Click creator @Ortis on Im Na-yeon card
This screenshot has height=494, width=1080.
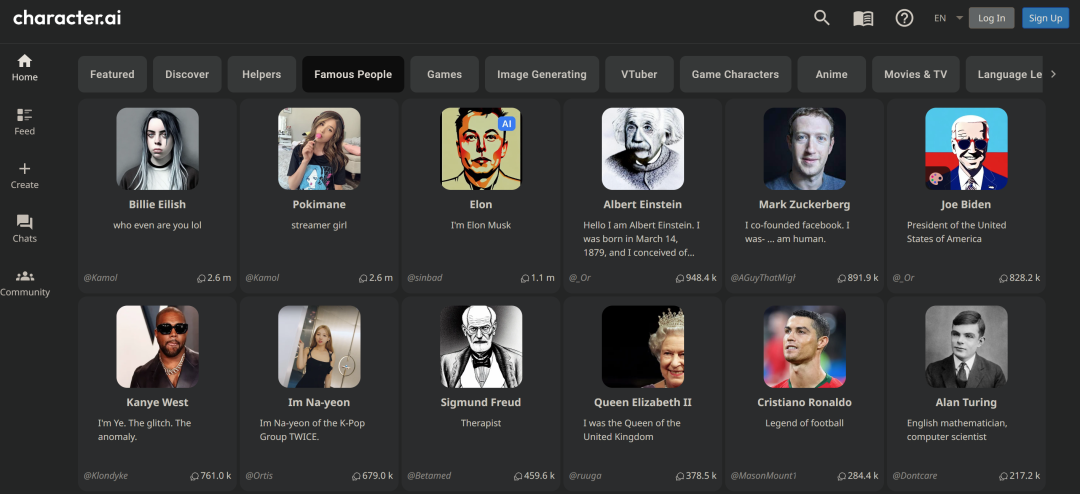point(259,475)
